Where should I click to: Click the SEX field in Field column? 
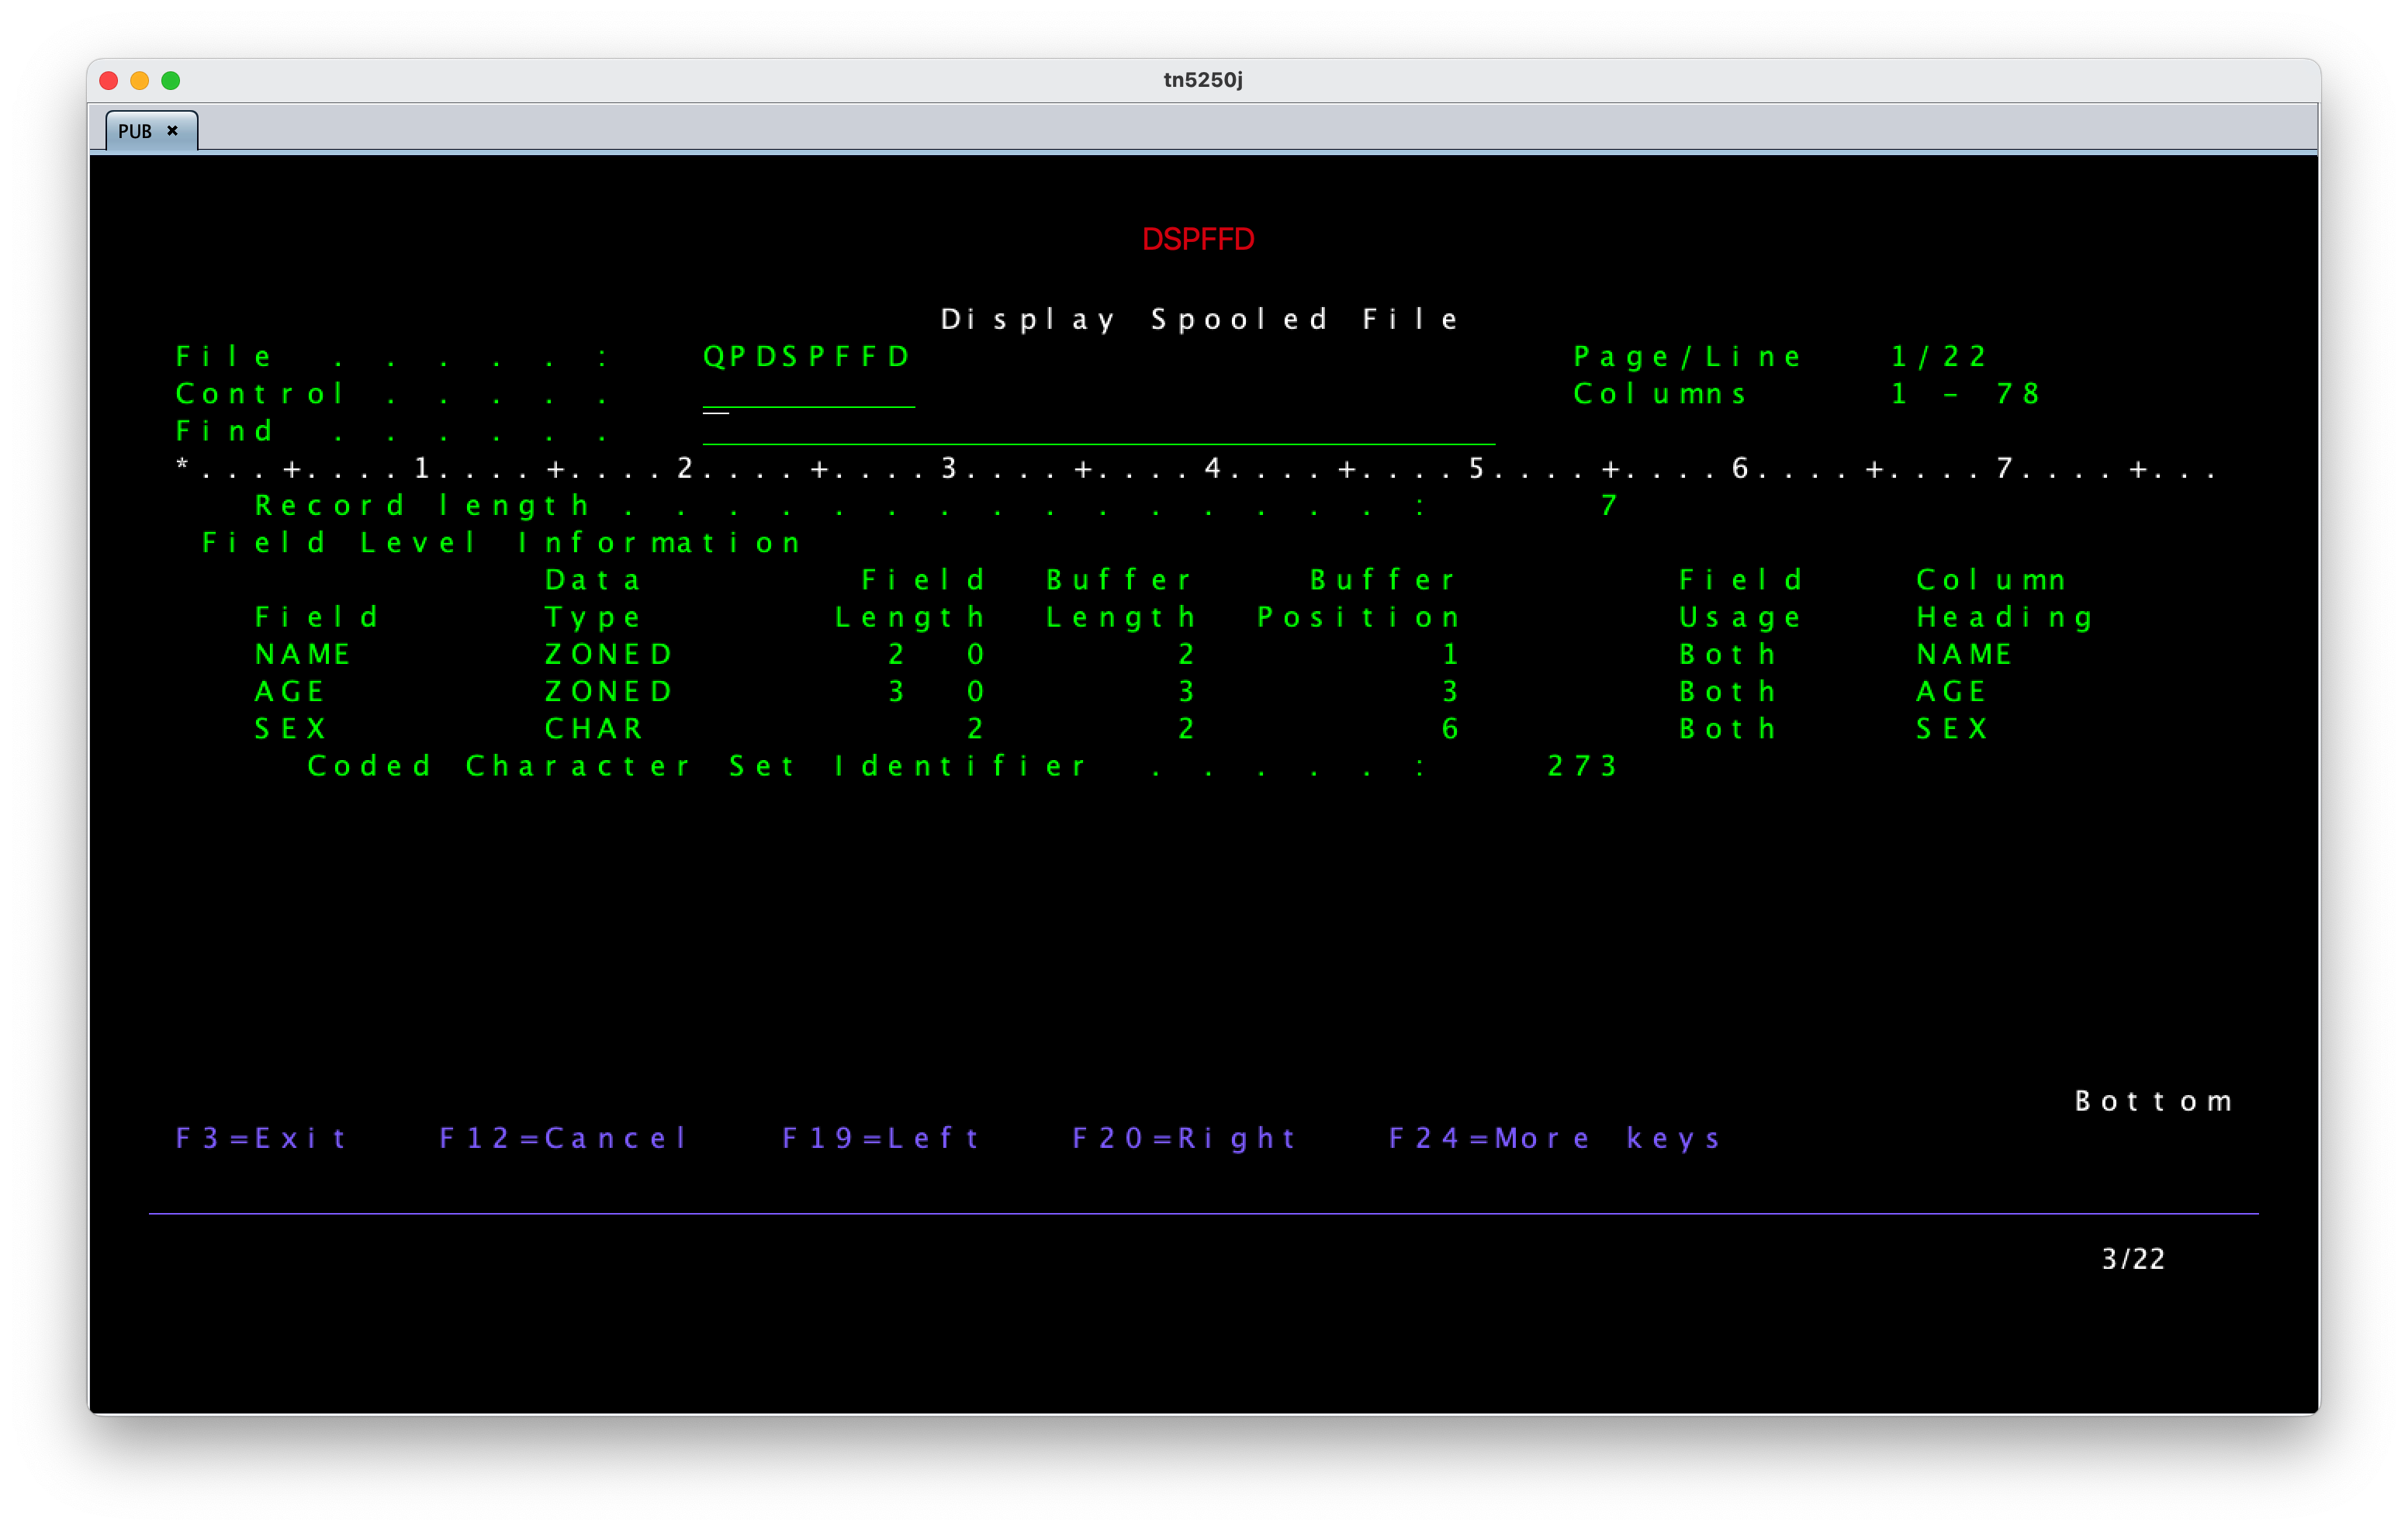click(x=290, y=729)
